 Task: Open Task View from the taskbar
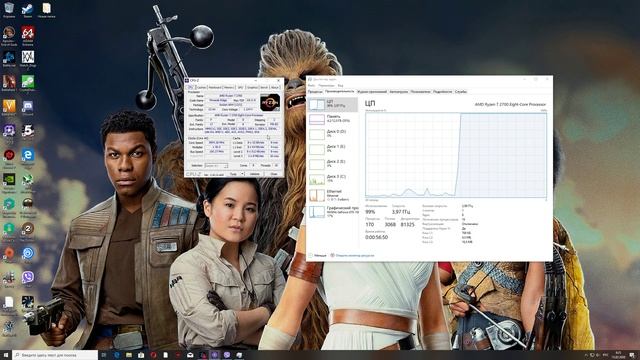[x=104, y=355]
